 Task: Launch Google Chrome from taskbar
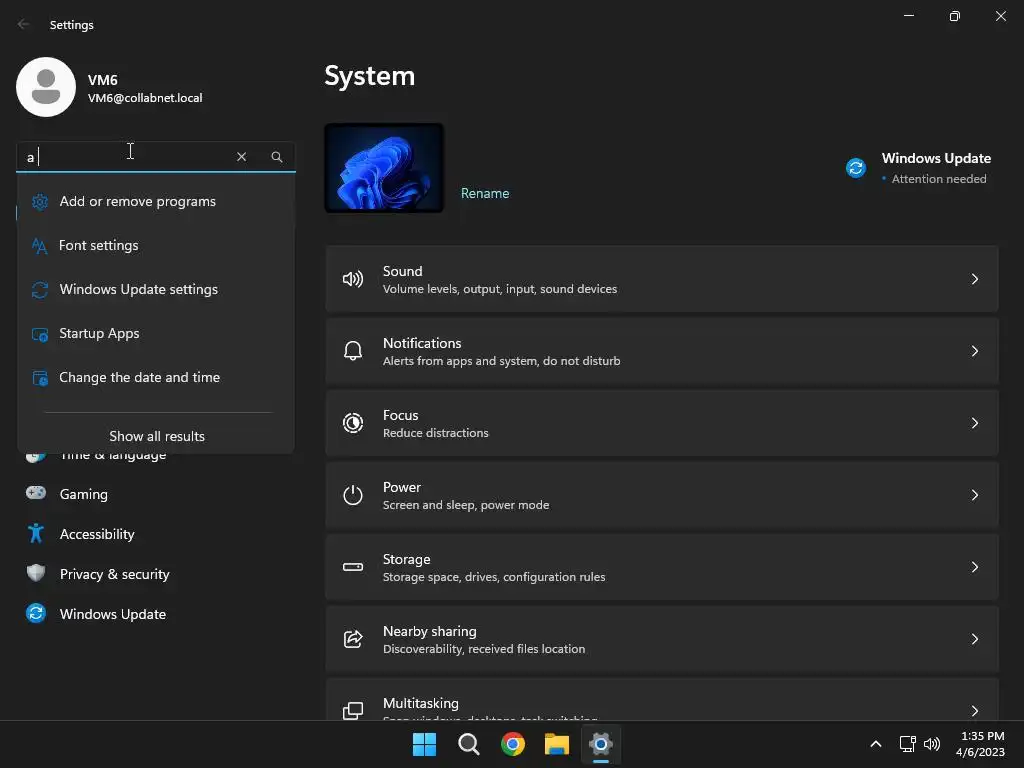click(x=513, y=744)
